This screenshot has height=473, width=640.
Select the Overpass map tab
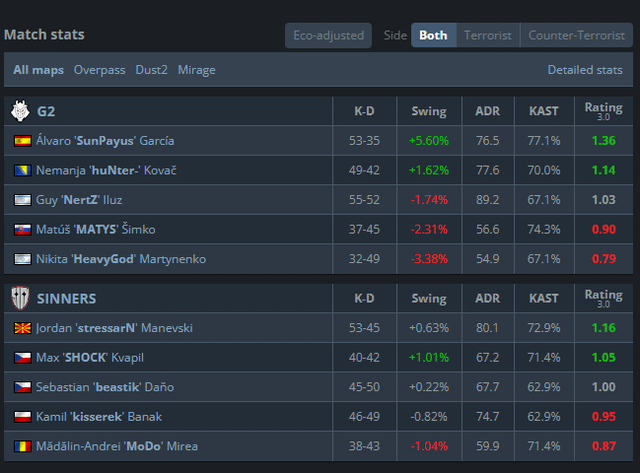click(100, 70)
